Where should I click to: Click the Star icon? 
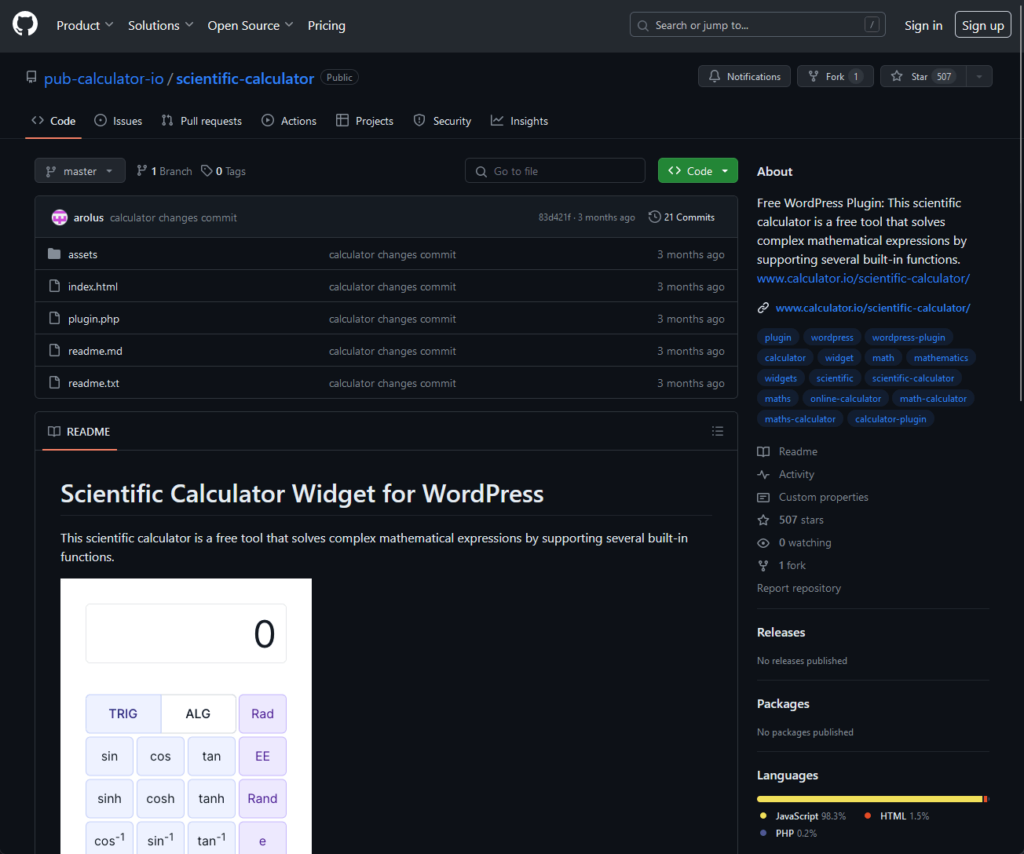(897, 76)
